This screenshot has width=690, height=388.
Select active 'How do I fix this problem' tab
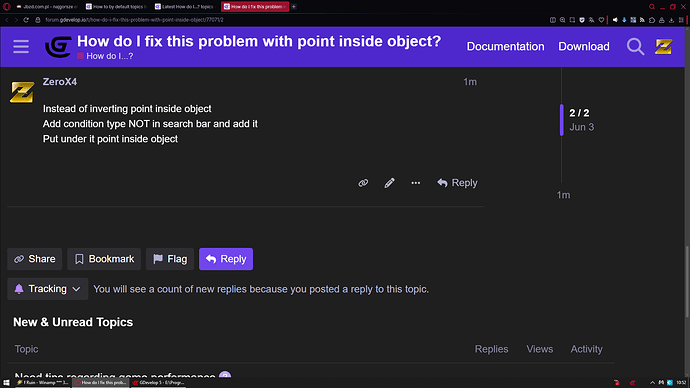(x=255, y=7)
